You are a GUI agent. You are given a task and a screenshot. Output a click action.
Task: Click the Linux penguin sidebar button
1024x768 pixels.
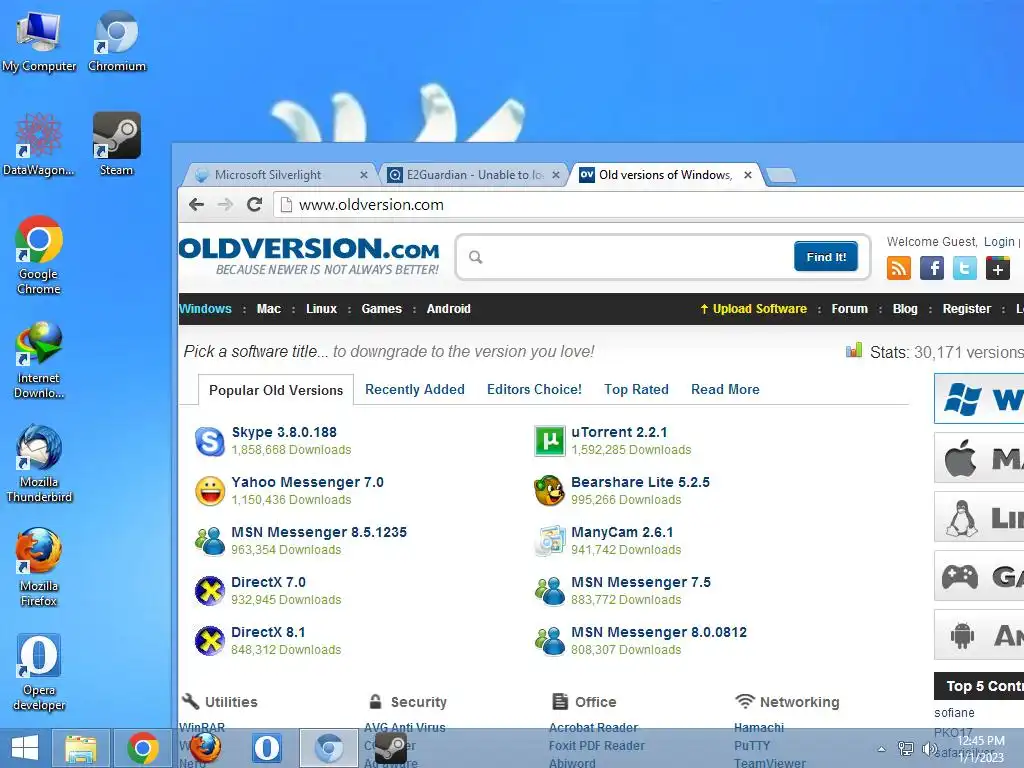pos(979,517)
